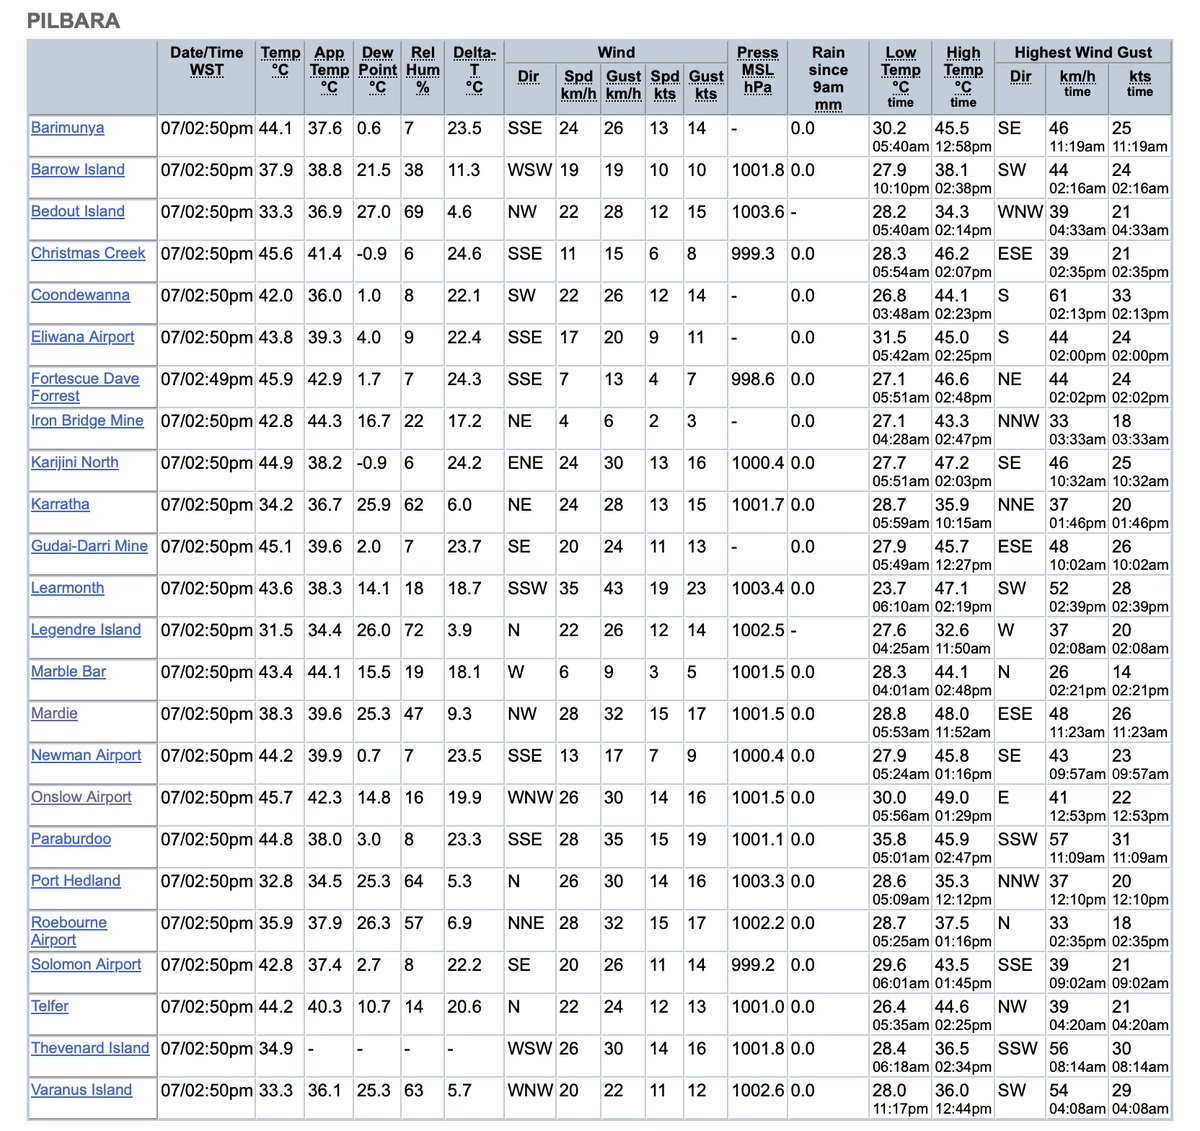Select Mardie's high temp 48.0
1200x1131 pixels.
click(x=952, y=714)
